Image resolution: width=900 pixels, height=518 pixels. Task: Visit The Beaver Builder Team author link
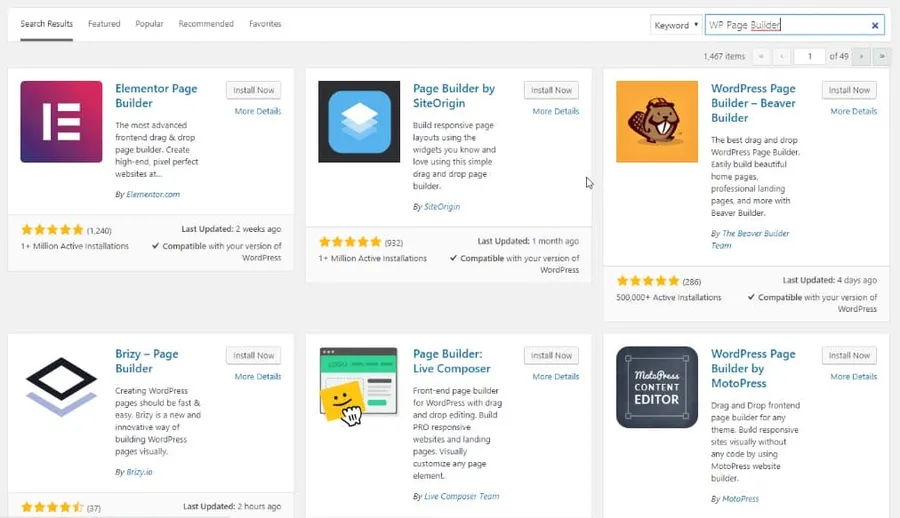750,239
